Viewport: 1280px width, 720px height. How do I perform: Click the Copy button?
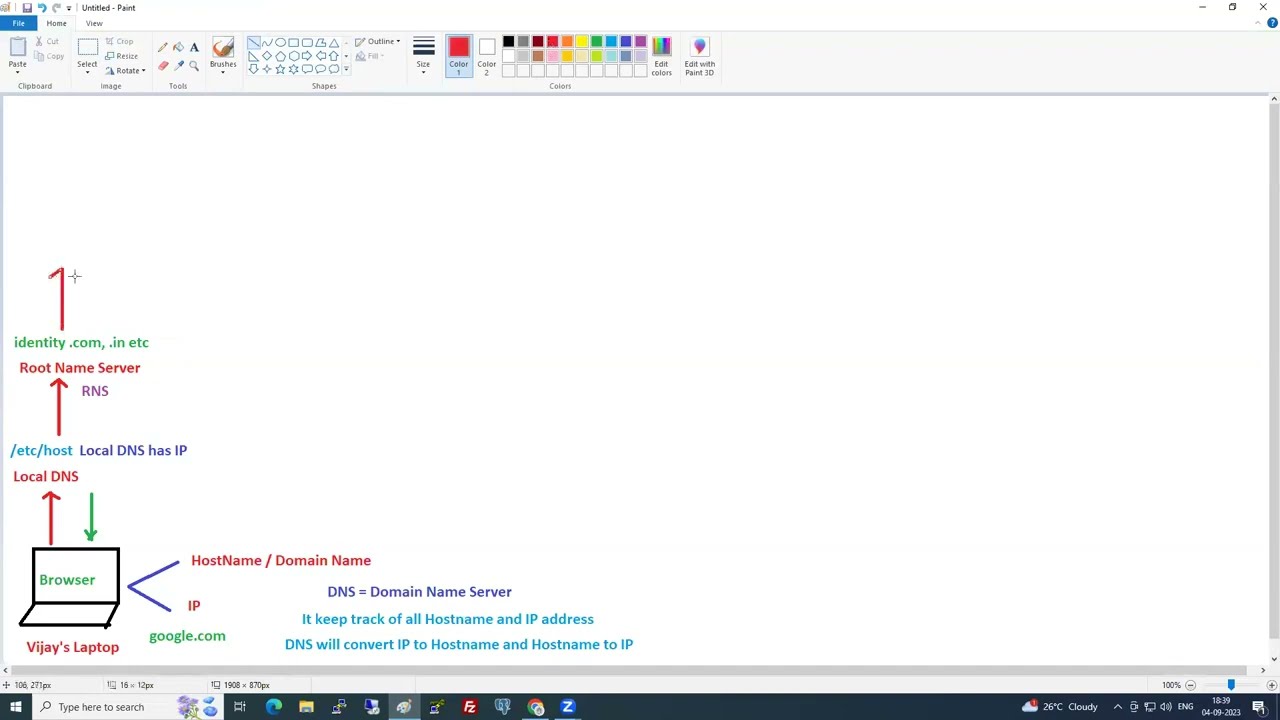[x=49, y=56]
